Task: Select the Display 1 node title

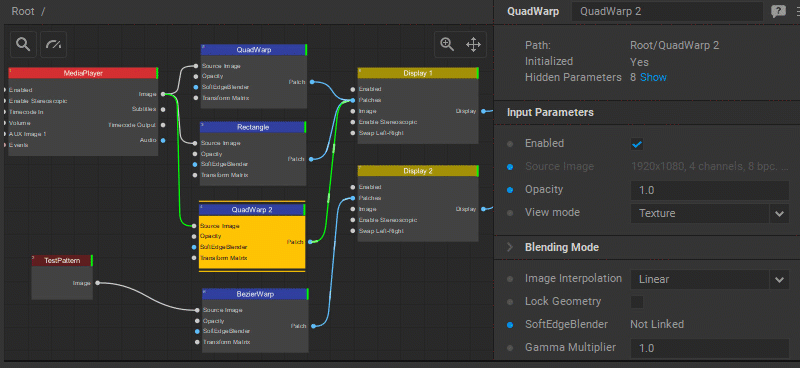Action: point(418,73)
